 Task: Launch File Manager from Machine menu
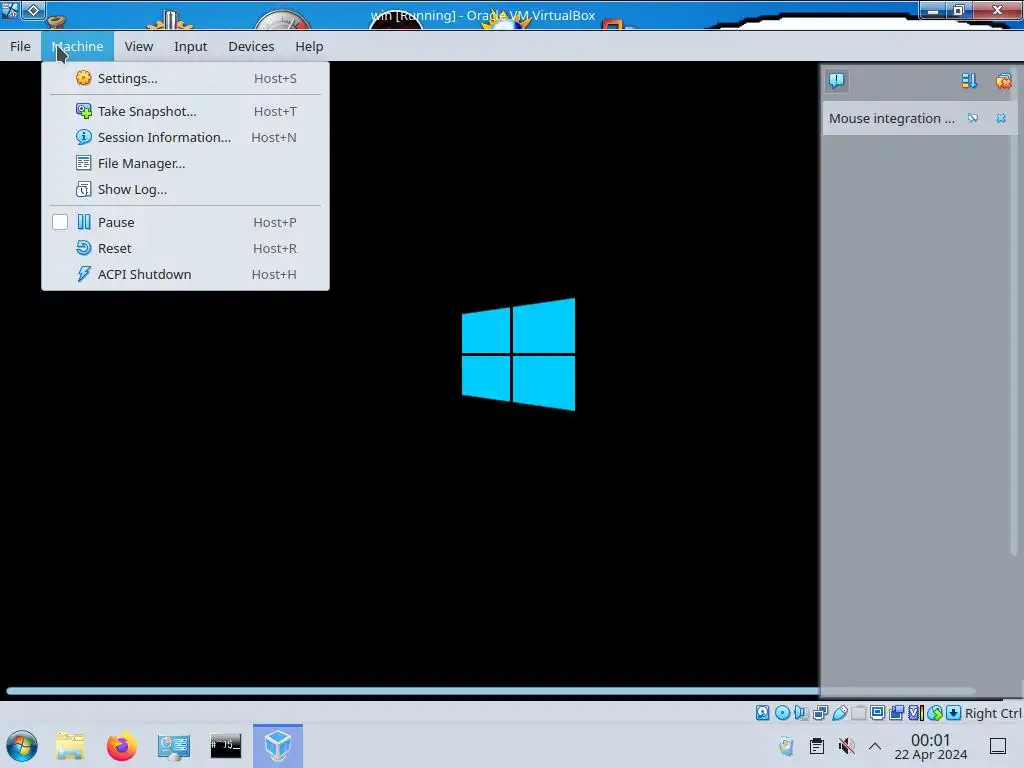click(185, 163)
